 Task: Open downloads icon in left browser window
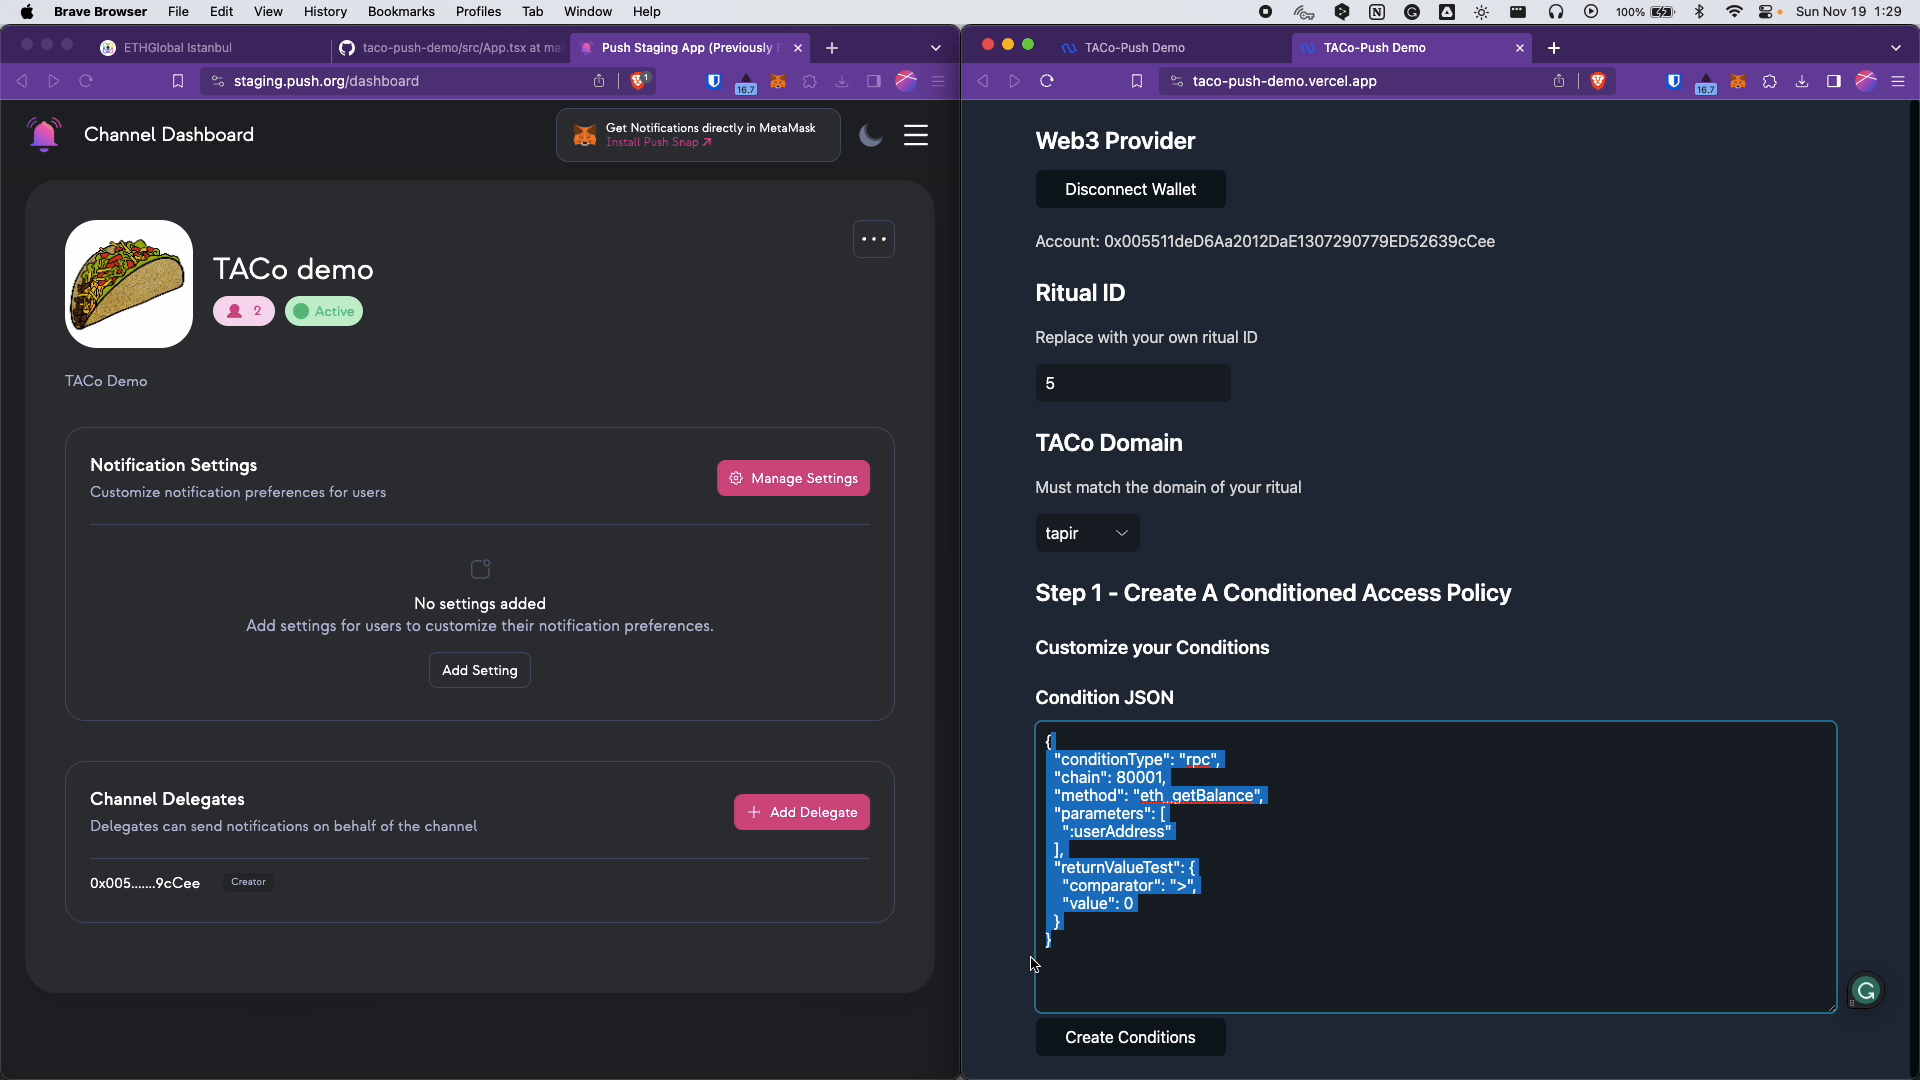842,81
